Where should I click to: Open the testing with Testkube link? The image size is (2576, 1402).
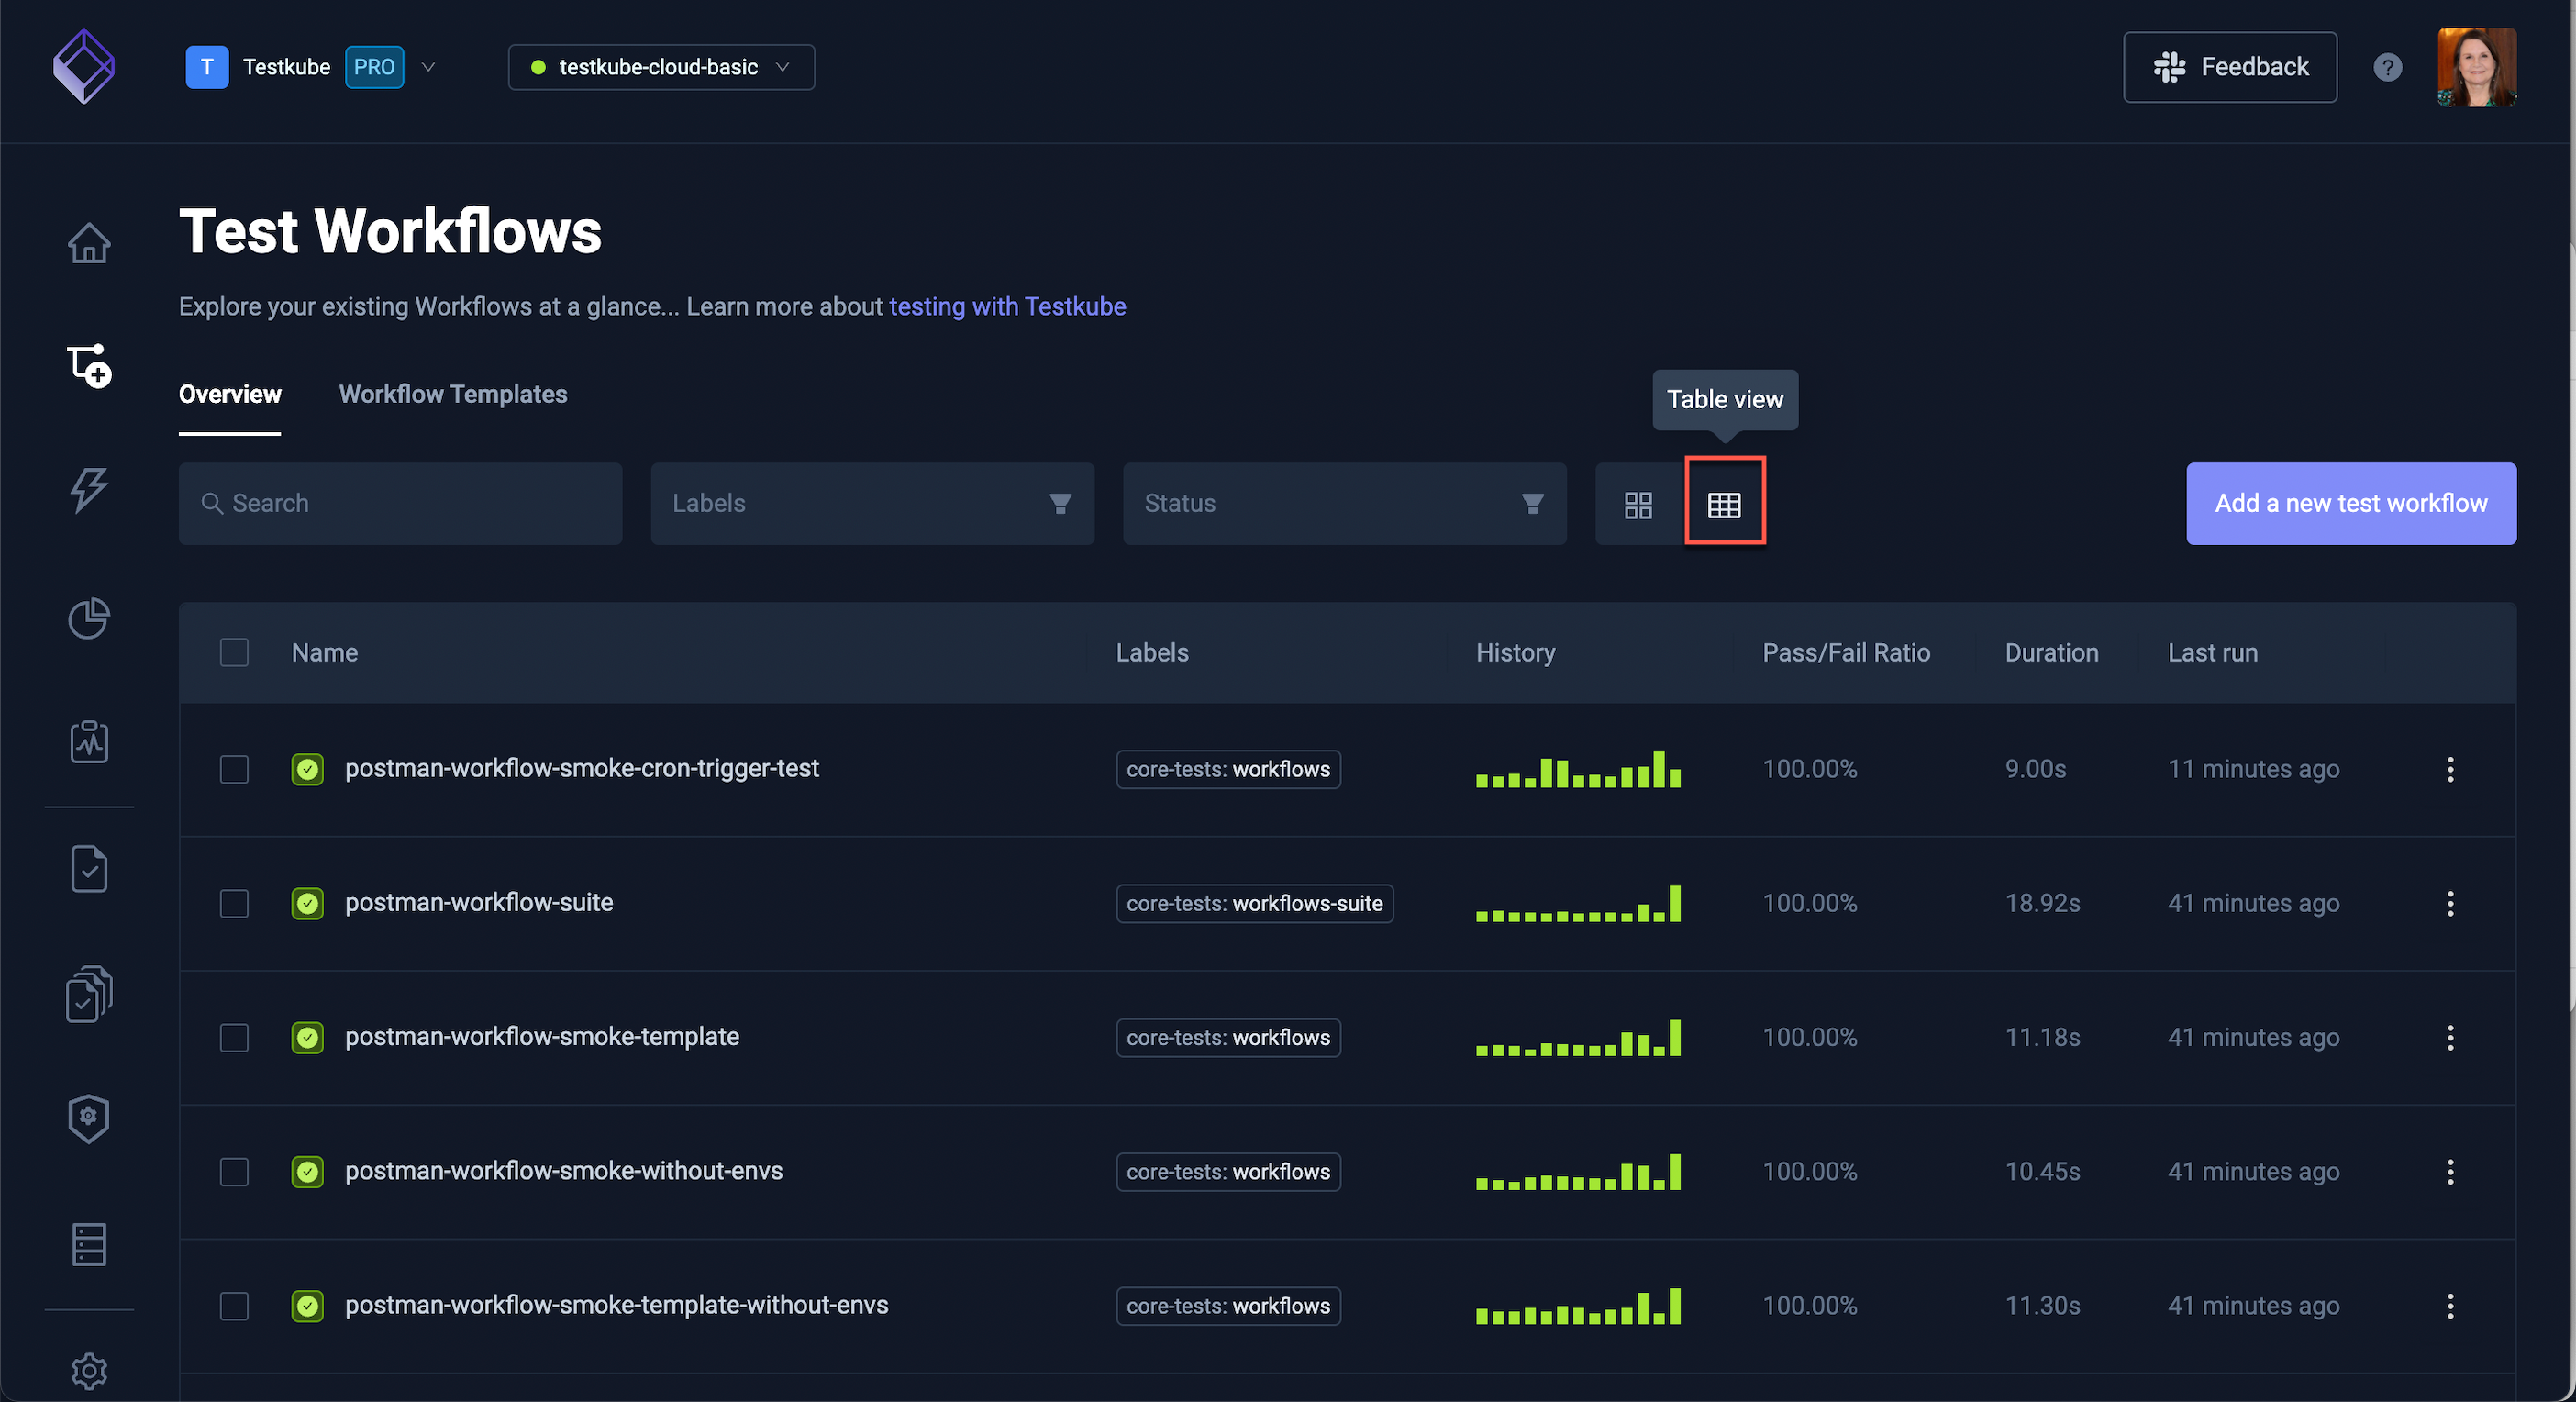click(x=1007, y=306)
